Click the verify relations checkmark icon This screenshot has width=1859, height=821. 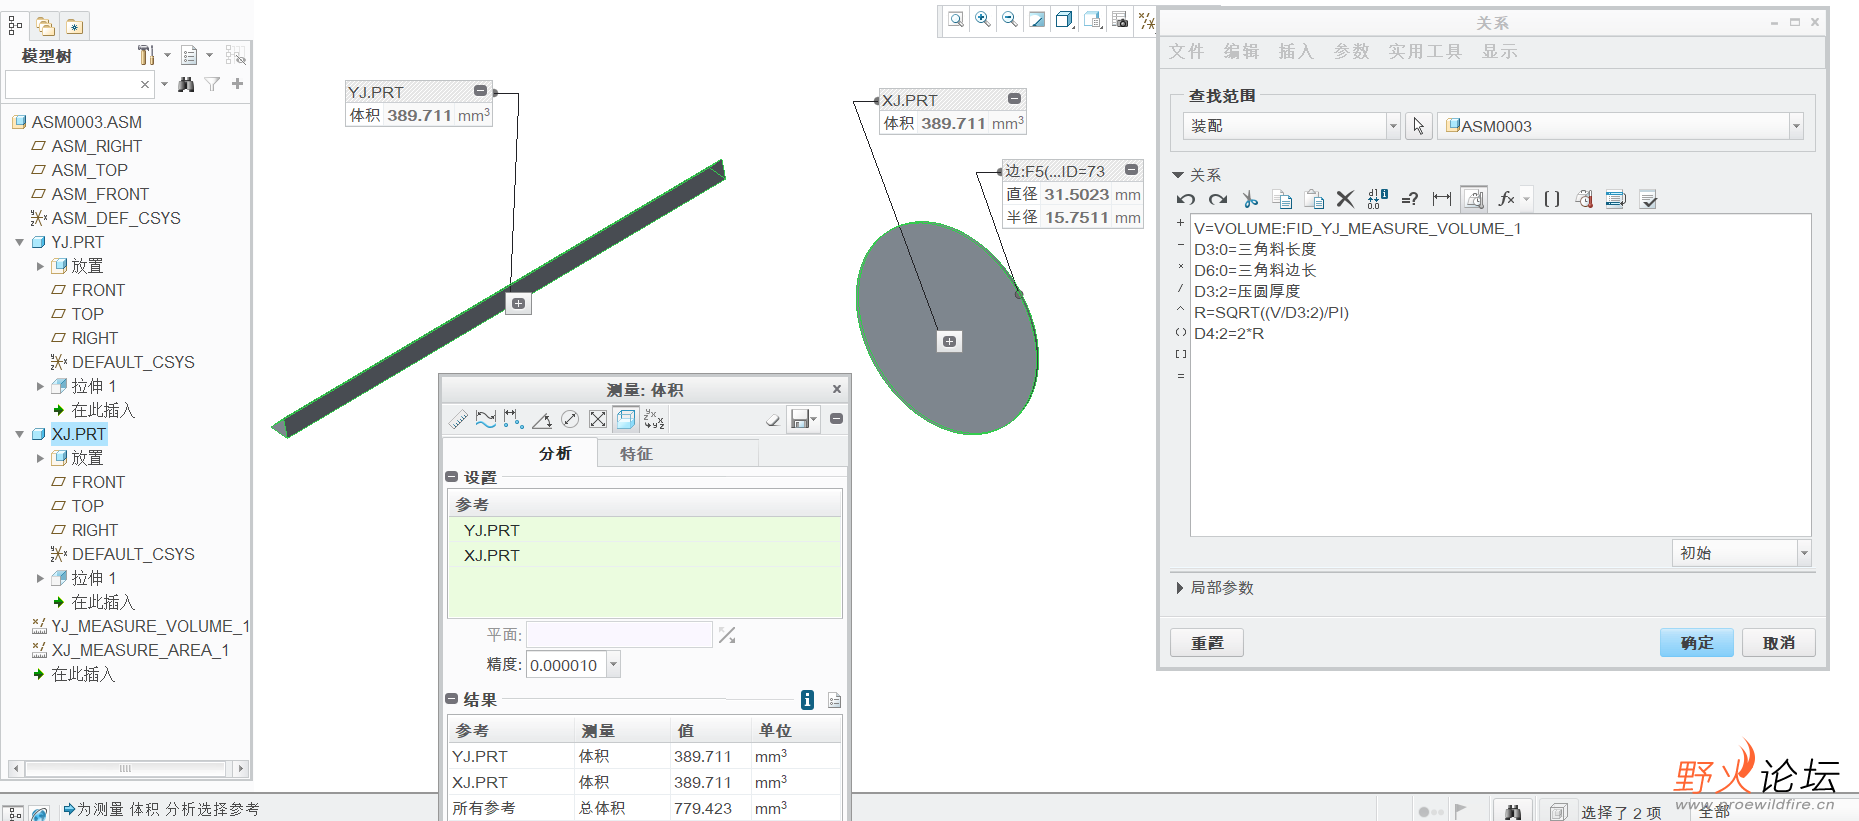click(1649, 199)
